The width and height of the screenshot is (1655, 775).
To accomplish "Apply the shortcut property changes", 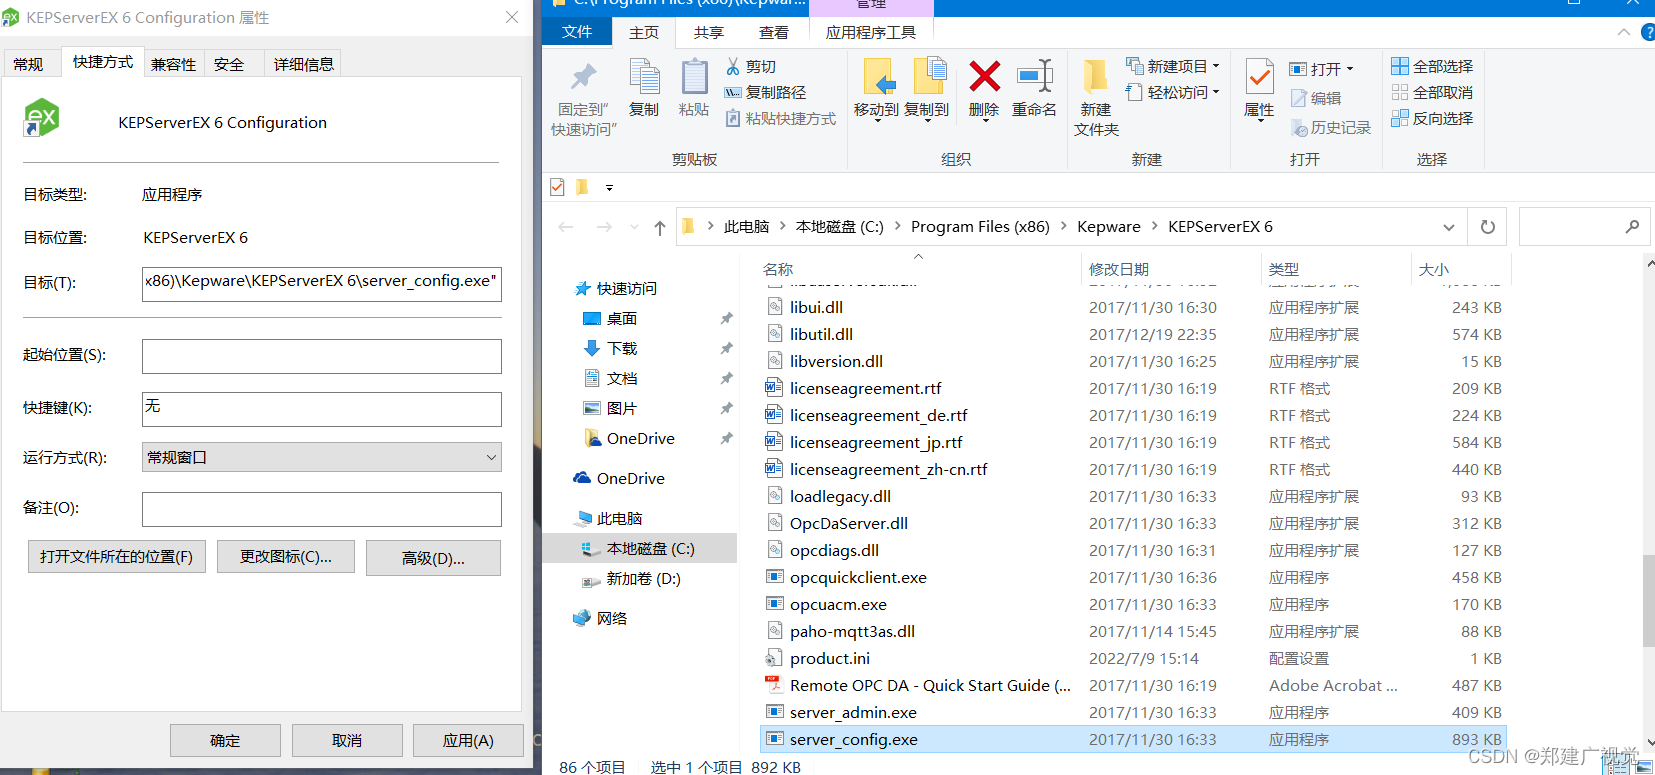I will (x=468, y=740).
